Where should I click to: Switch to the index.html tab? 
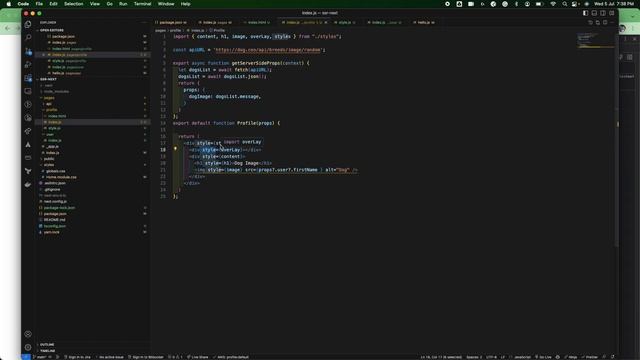(x=258, y=22)
